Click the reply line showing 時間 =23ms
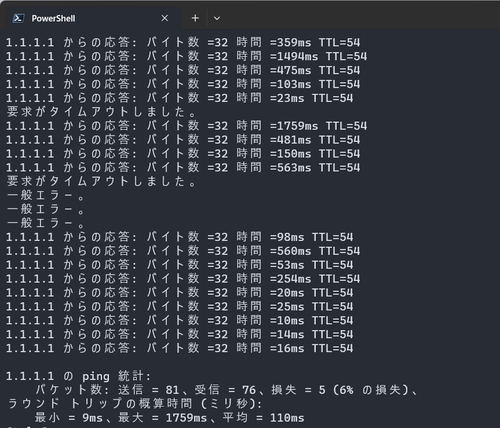This screenshot has height=428, width=500. pyautogui.click(x=179, y=98)
